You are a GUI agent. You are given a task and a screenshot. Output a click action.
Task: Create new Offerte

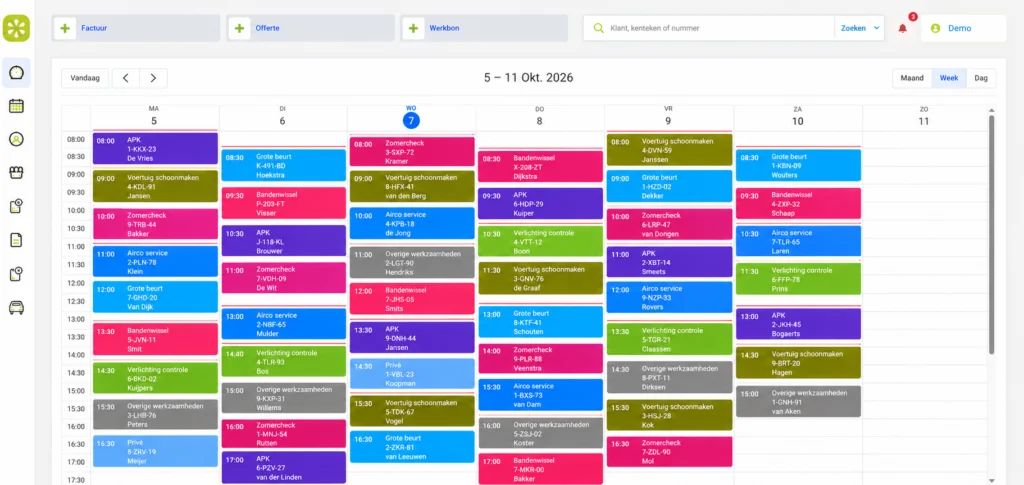pyautogui.click(x=311, y=28)
